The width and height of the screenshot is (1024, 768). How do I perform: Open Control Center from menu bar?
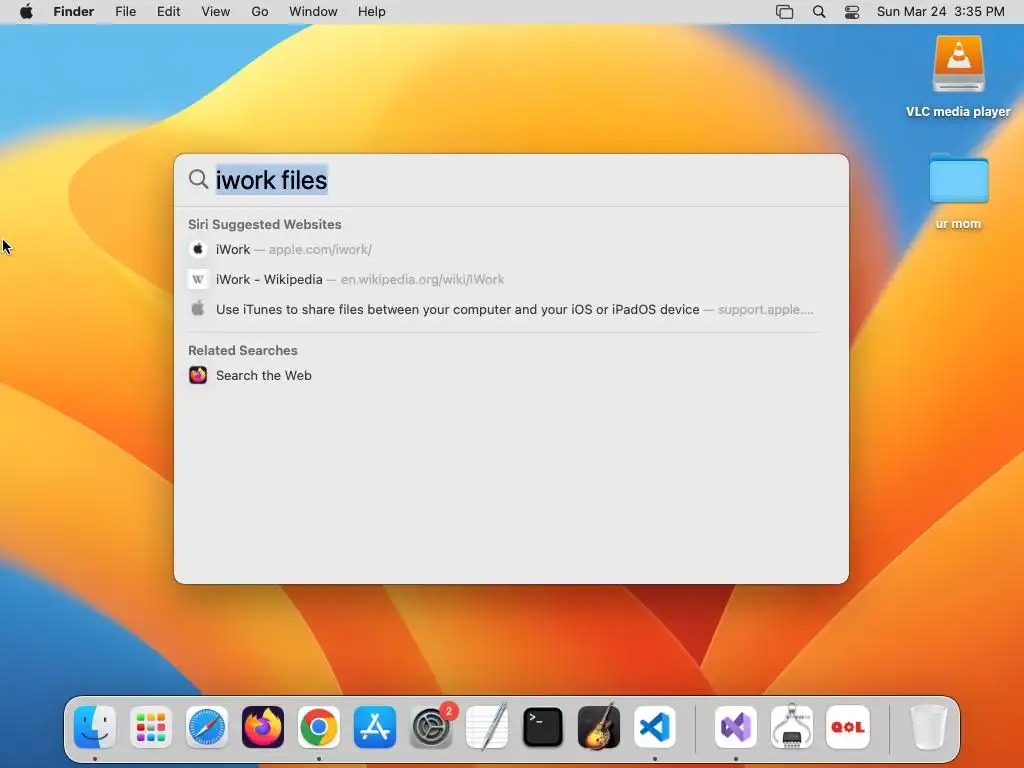tap(852, 12)
